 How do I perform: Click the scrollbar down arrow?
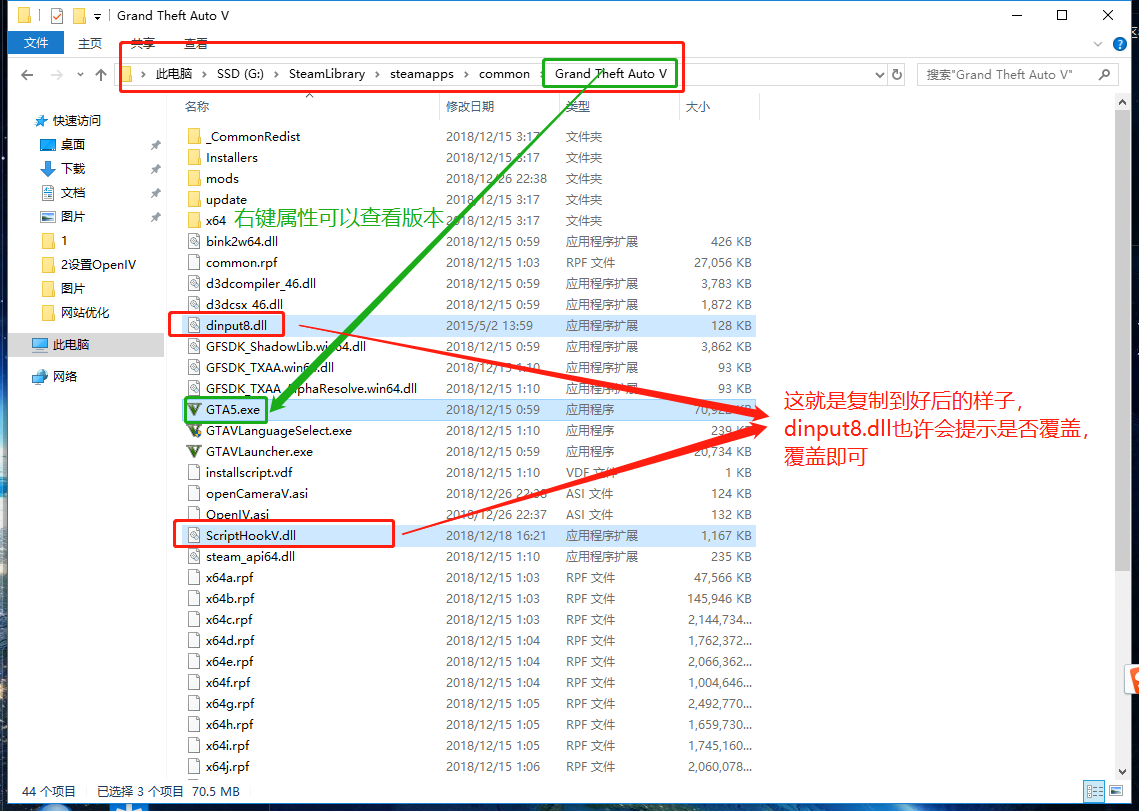1122,771
